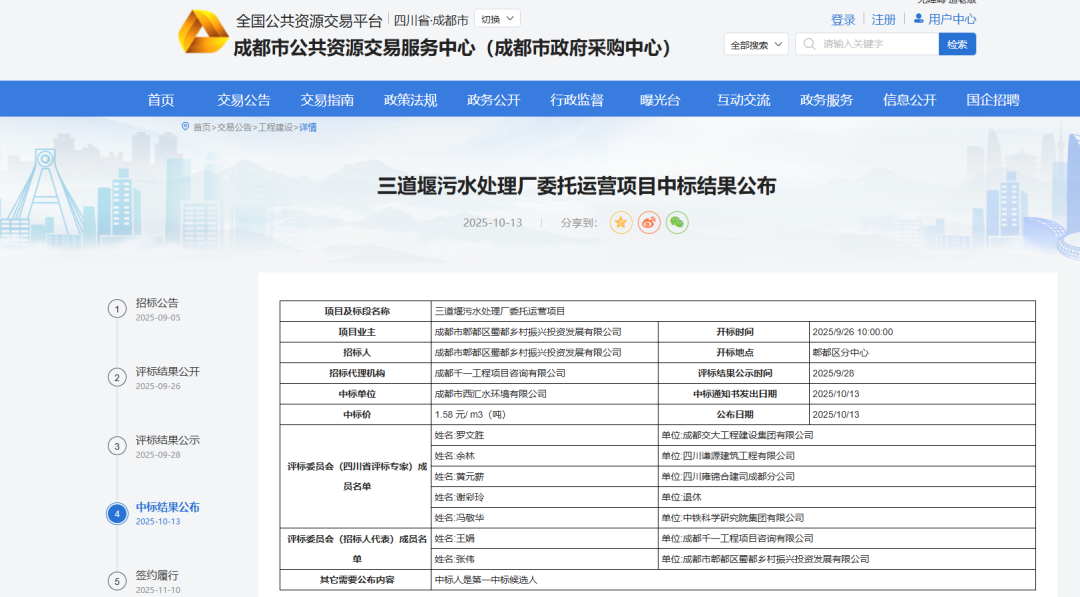This screenshot has width=1080, height=597.
Task: Click cell 姓名:谢彩玲
Action: coord(544,497)
